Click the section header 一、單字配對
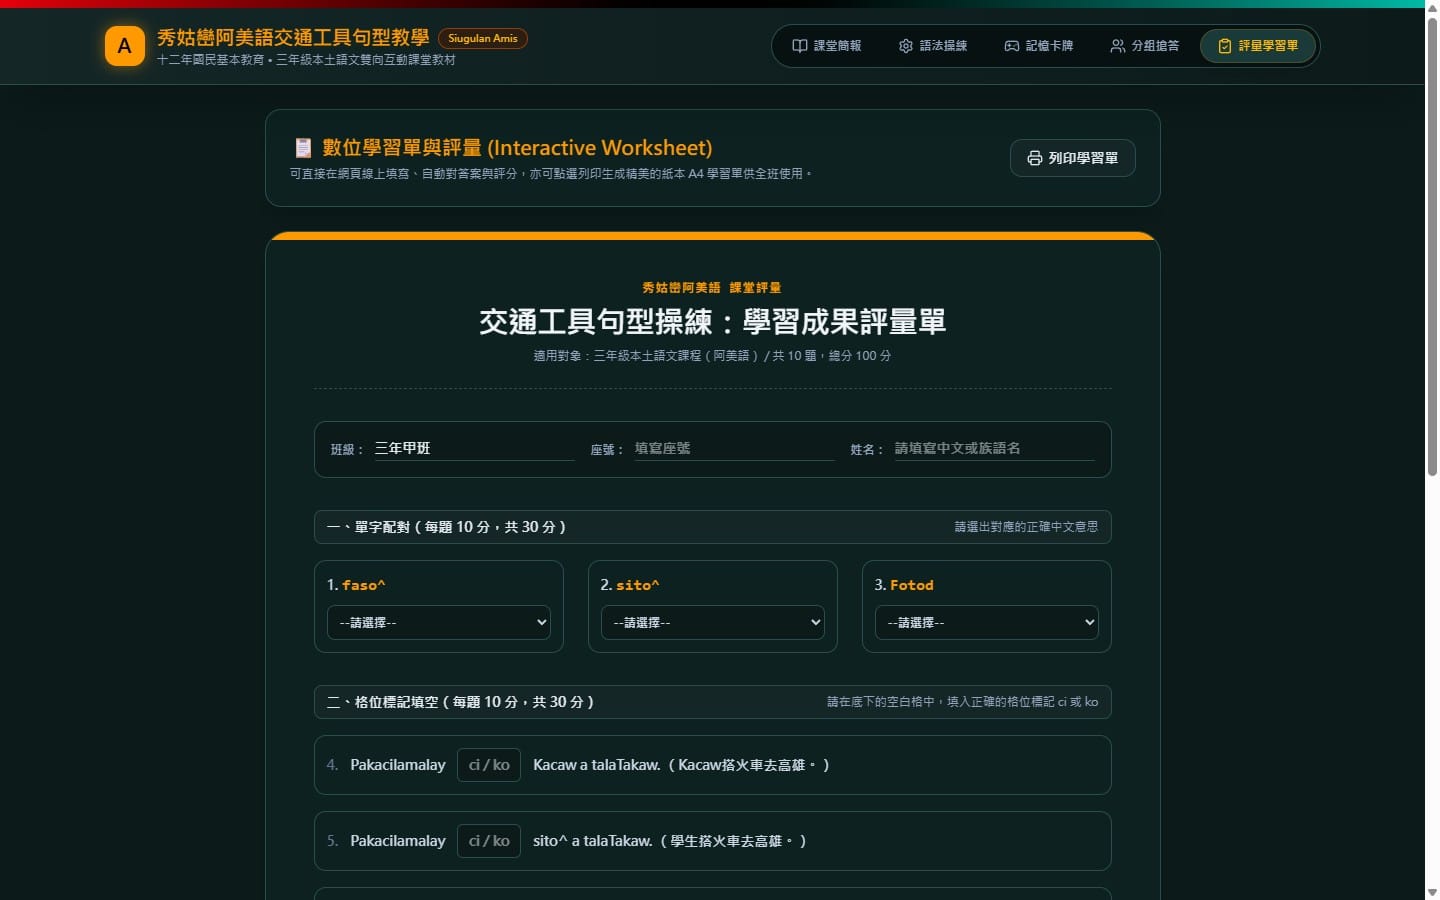Viewport: 1440px width, 900px height. [713, 527]
